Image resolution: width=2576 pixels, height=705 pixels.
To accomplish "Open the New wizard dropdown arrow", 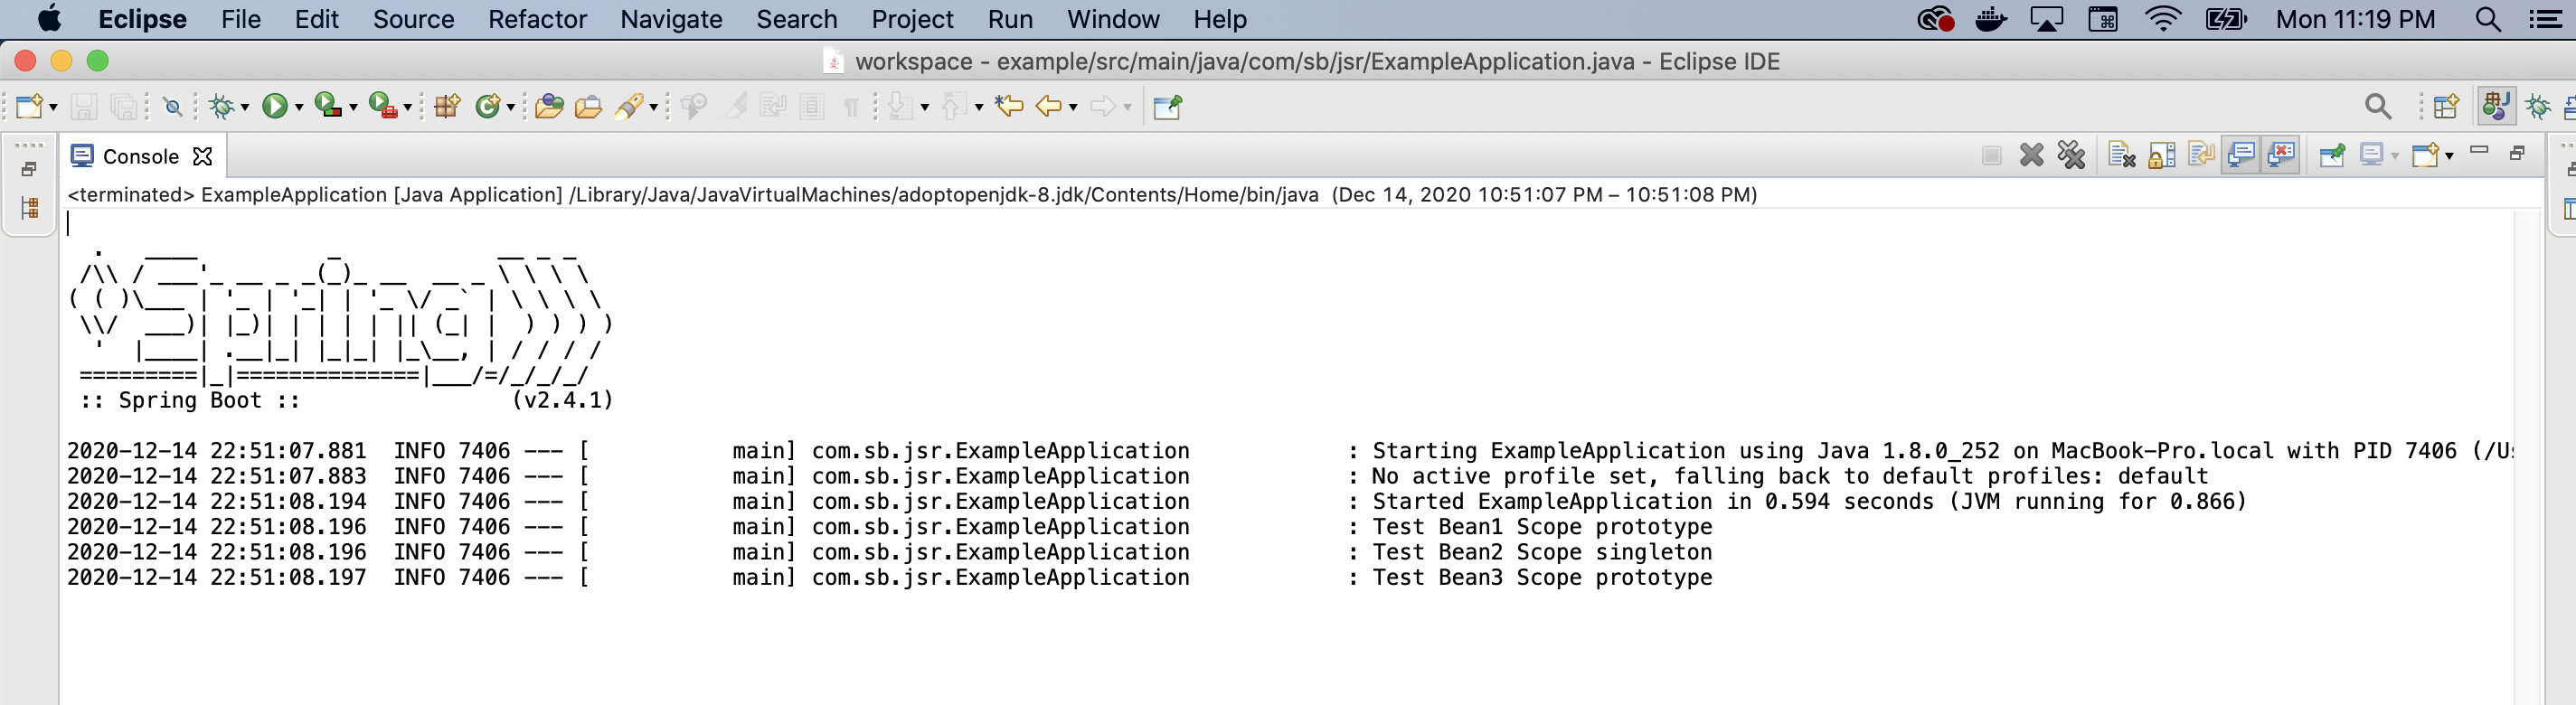I will coord(53,108).
